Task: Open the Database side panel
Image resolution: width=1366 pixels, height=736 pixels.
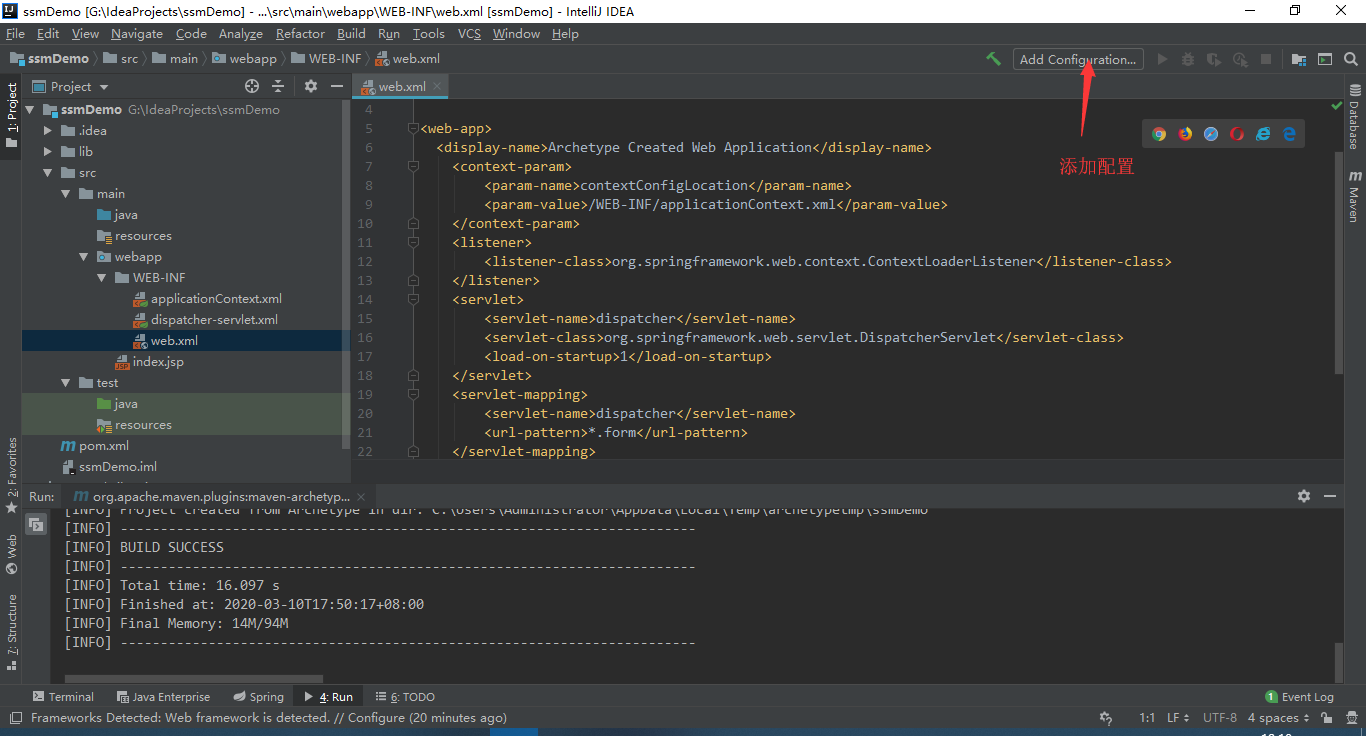Action: point(1354,118)
